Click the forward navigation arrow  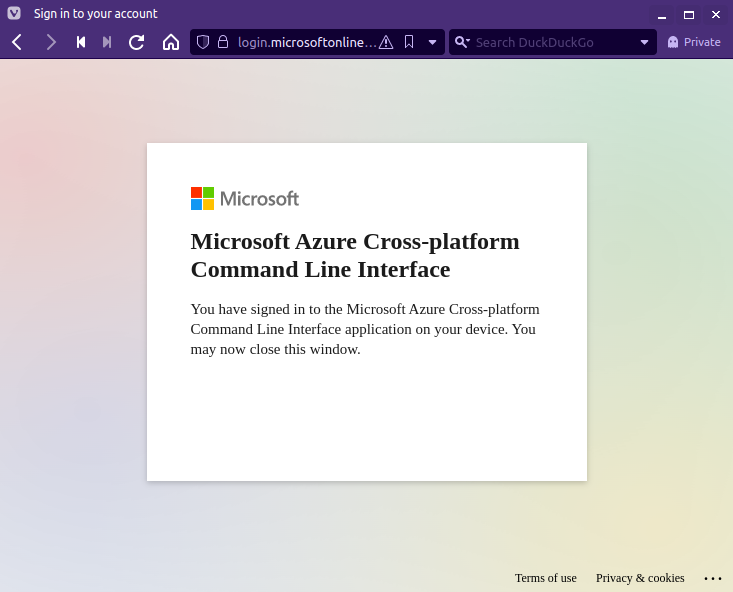click(50, 43)
